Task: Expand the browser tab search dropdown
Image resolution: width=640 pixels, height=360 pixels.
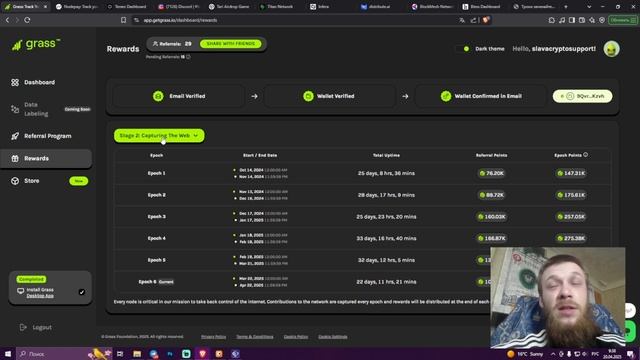Action: coord(589,7)
